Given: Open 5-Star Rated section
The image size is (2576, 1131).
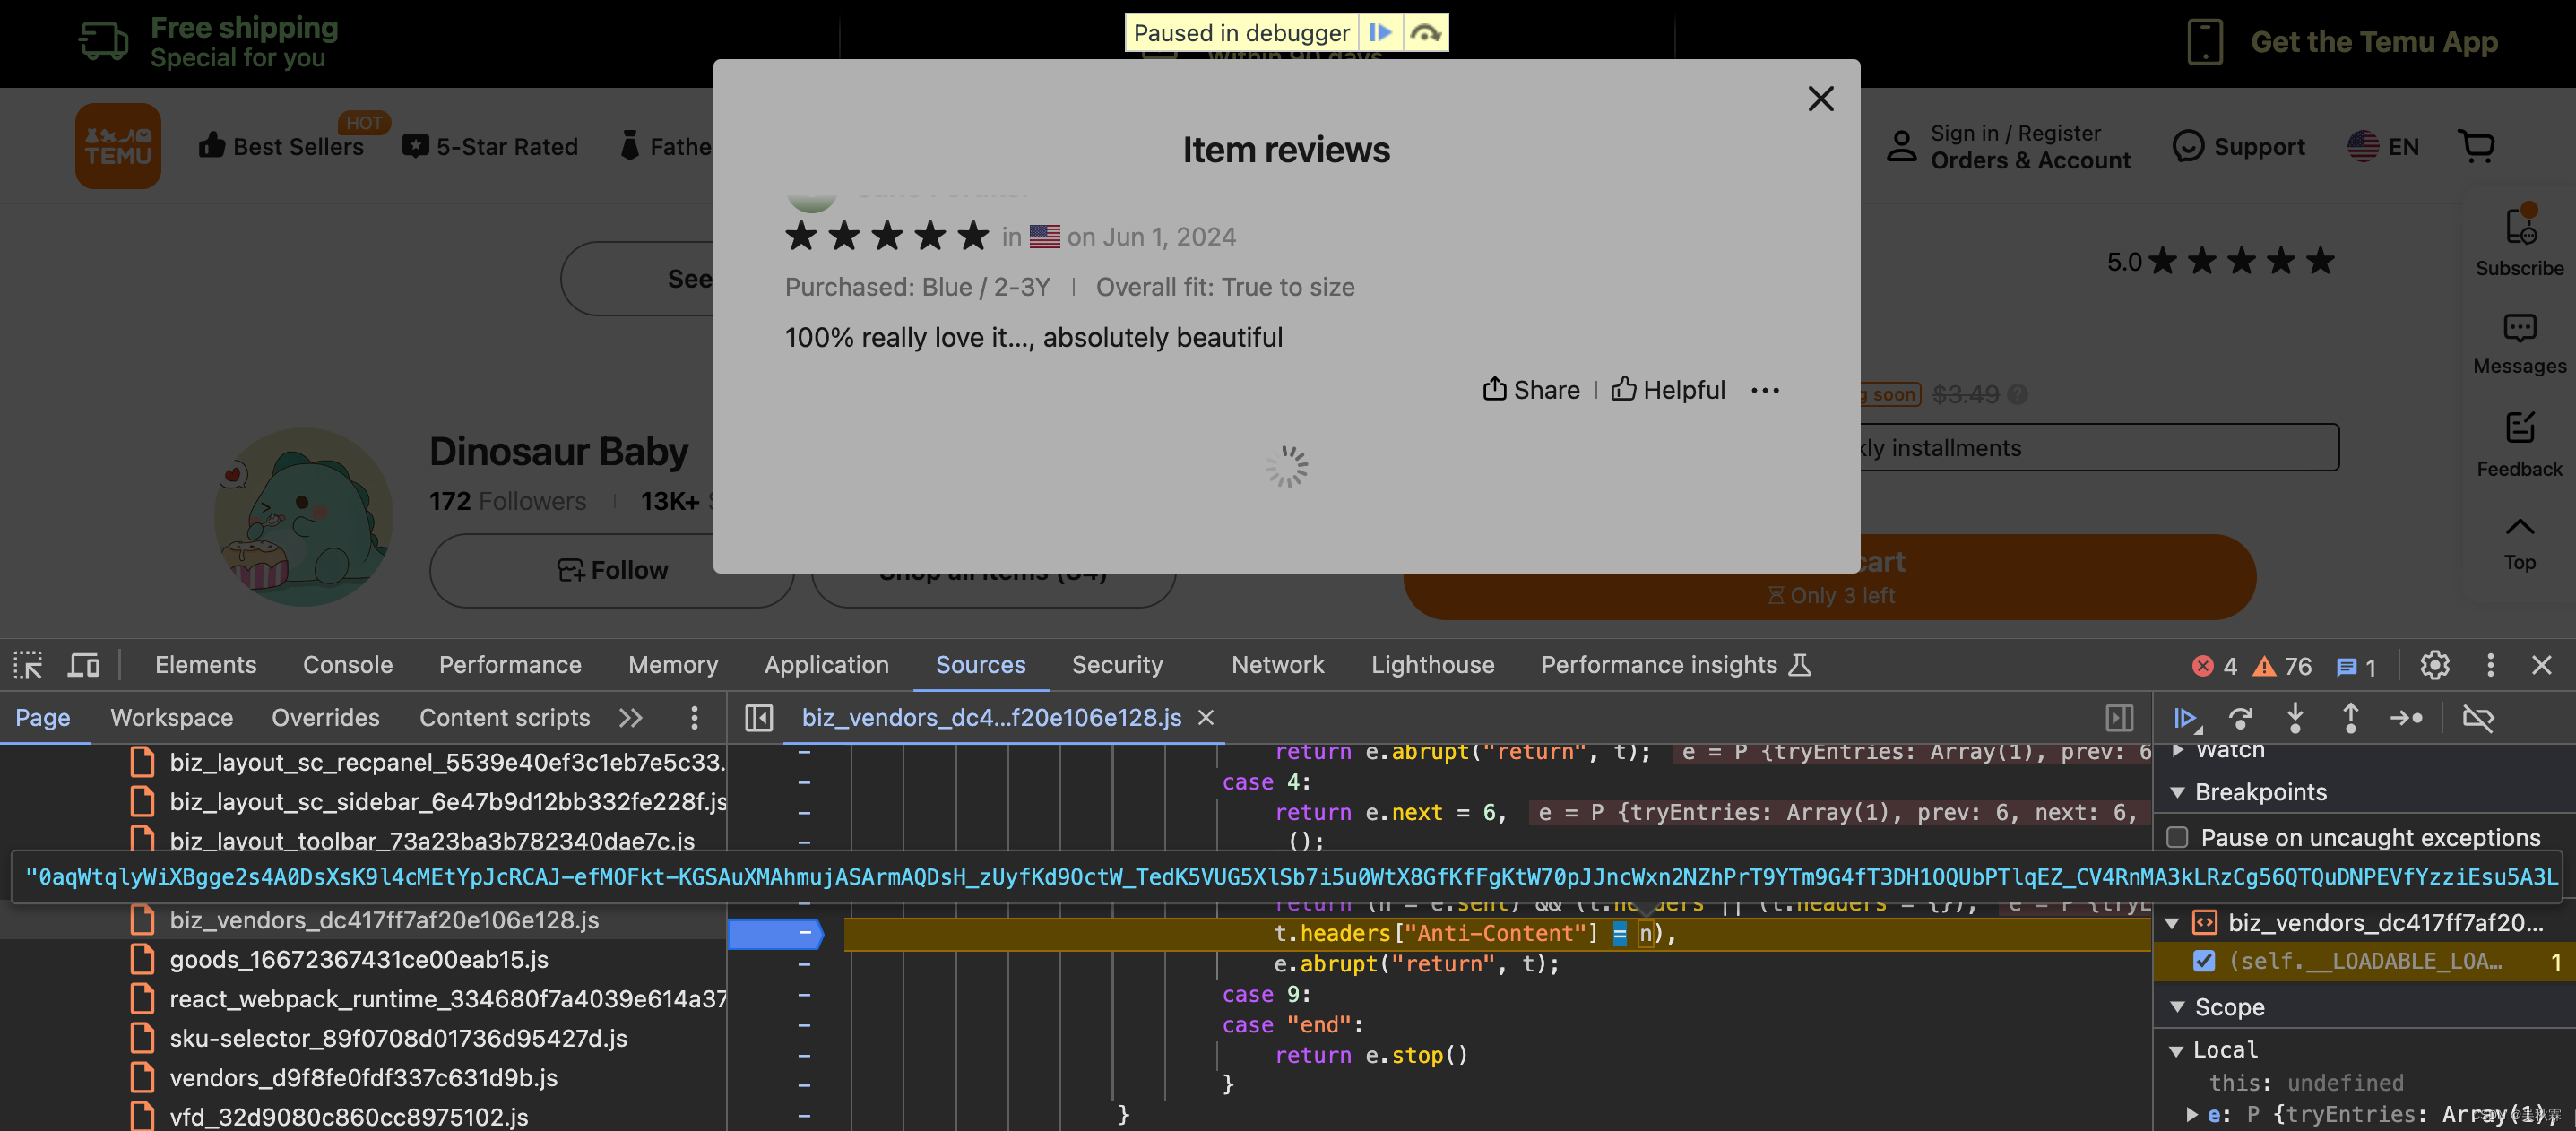Looking at the screenshot, I should click(x=490, y=146).
